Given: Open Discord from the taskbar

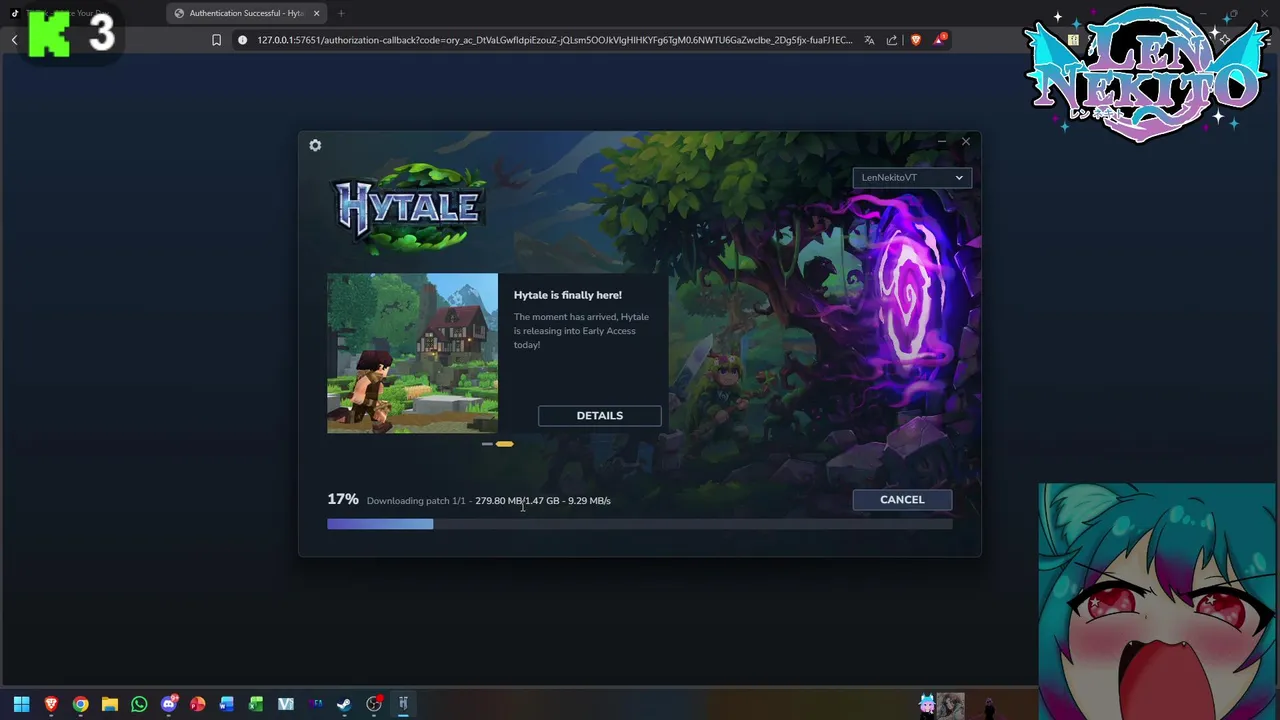Looking at the screenshot, I should pos(169,704).
